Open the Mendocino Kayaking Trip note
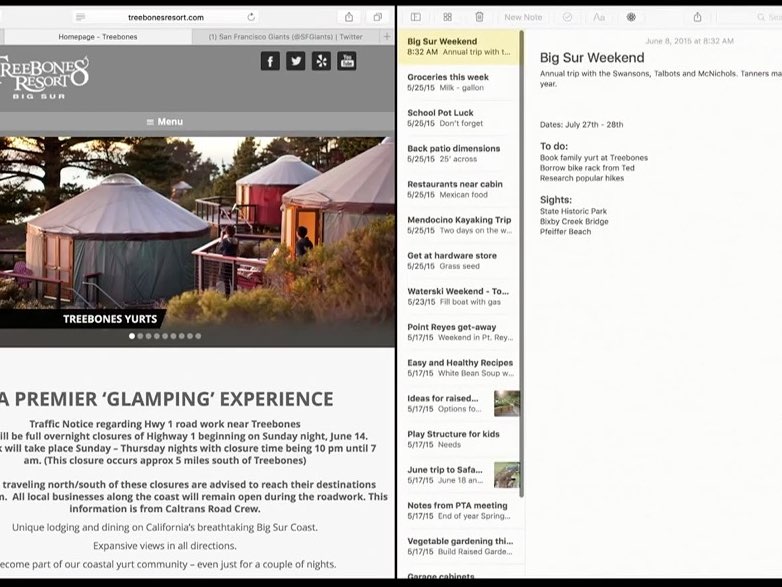The height and width of the screenshot is (587, 782). point(459,225)
